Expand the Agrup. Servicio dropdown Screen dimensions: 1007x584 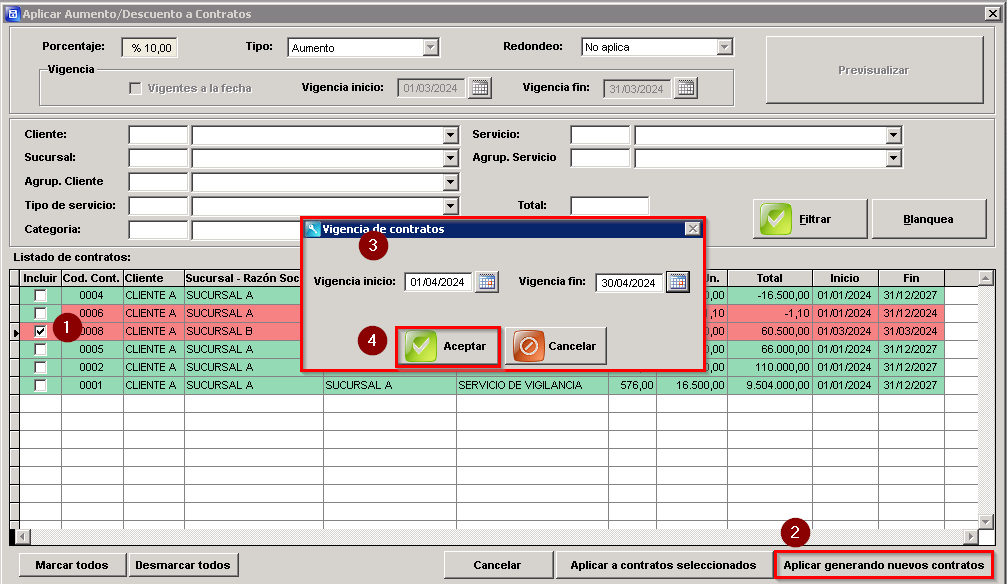(x=893, y=158)
